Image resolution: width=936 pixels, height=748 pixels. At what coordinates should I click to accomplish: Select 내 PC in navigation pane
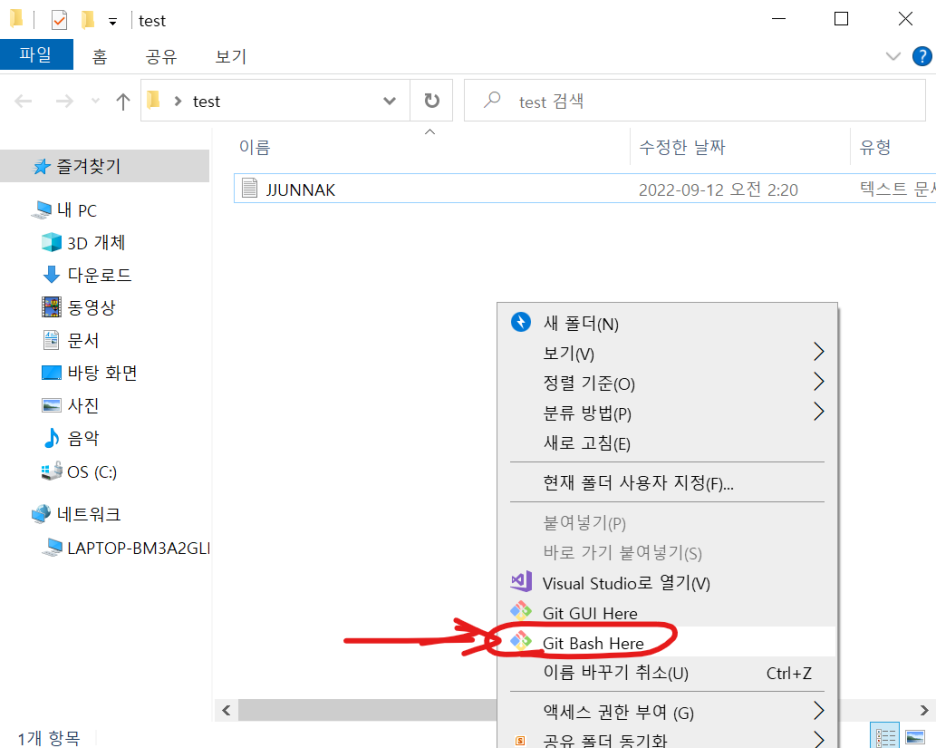[x=77, y=210]
